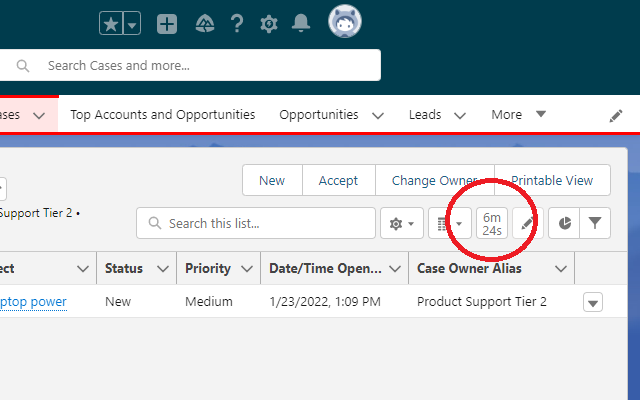
Task: Click the user avatar profile icon
Action: [344, 22]
